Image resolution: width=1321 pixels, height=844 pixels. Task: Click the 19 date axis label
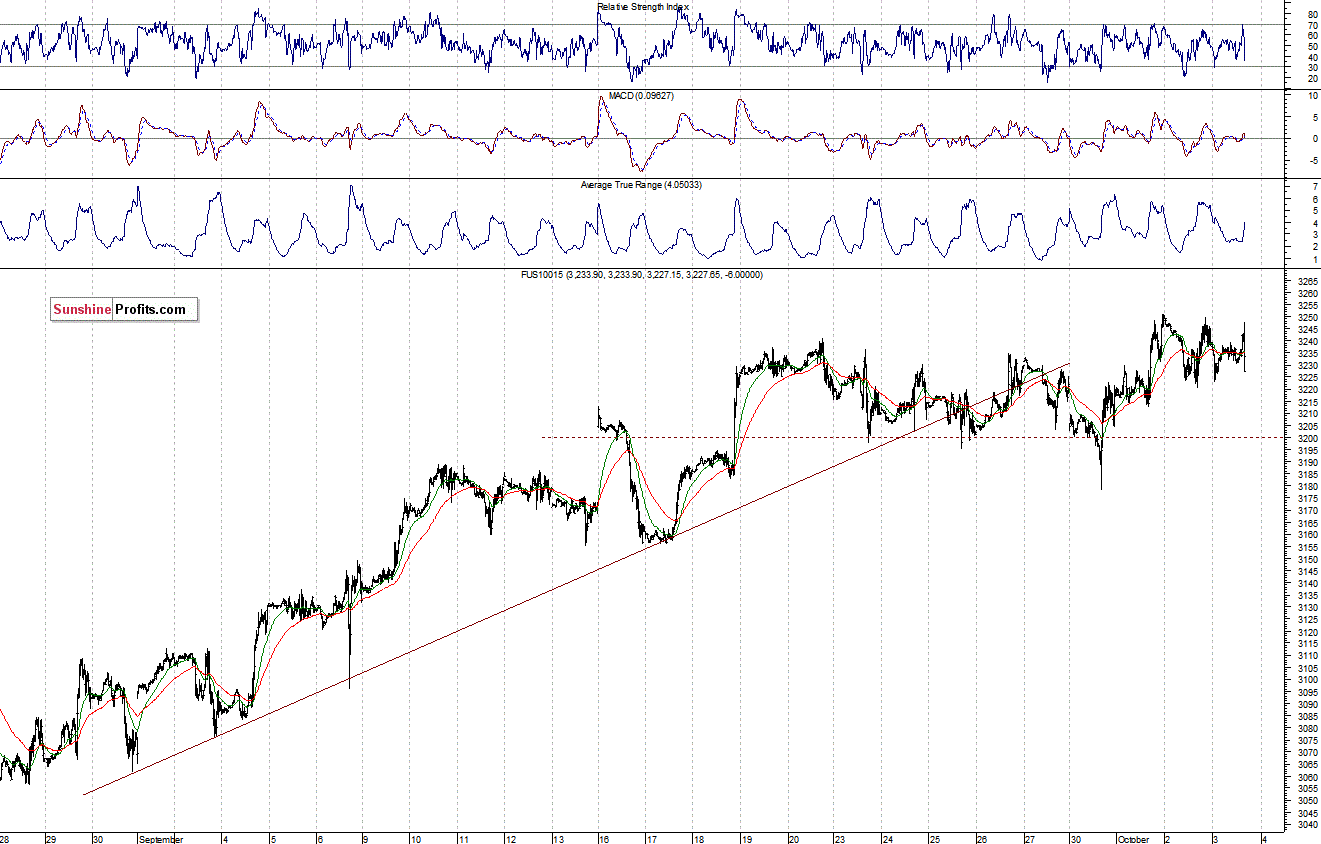tap(746, 838)
